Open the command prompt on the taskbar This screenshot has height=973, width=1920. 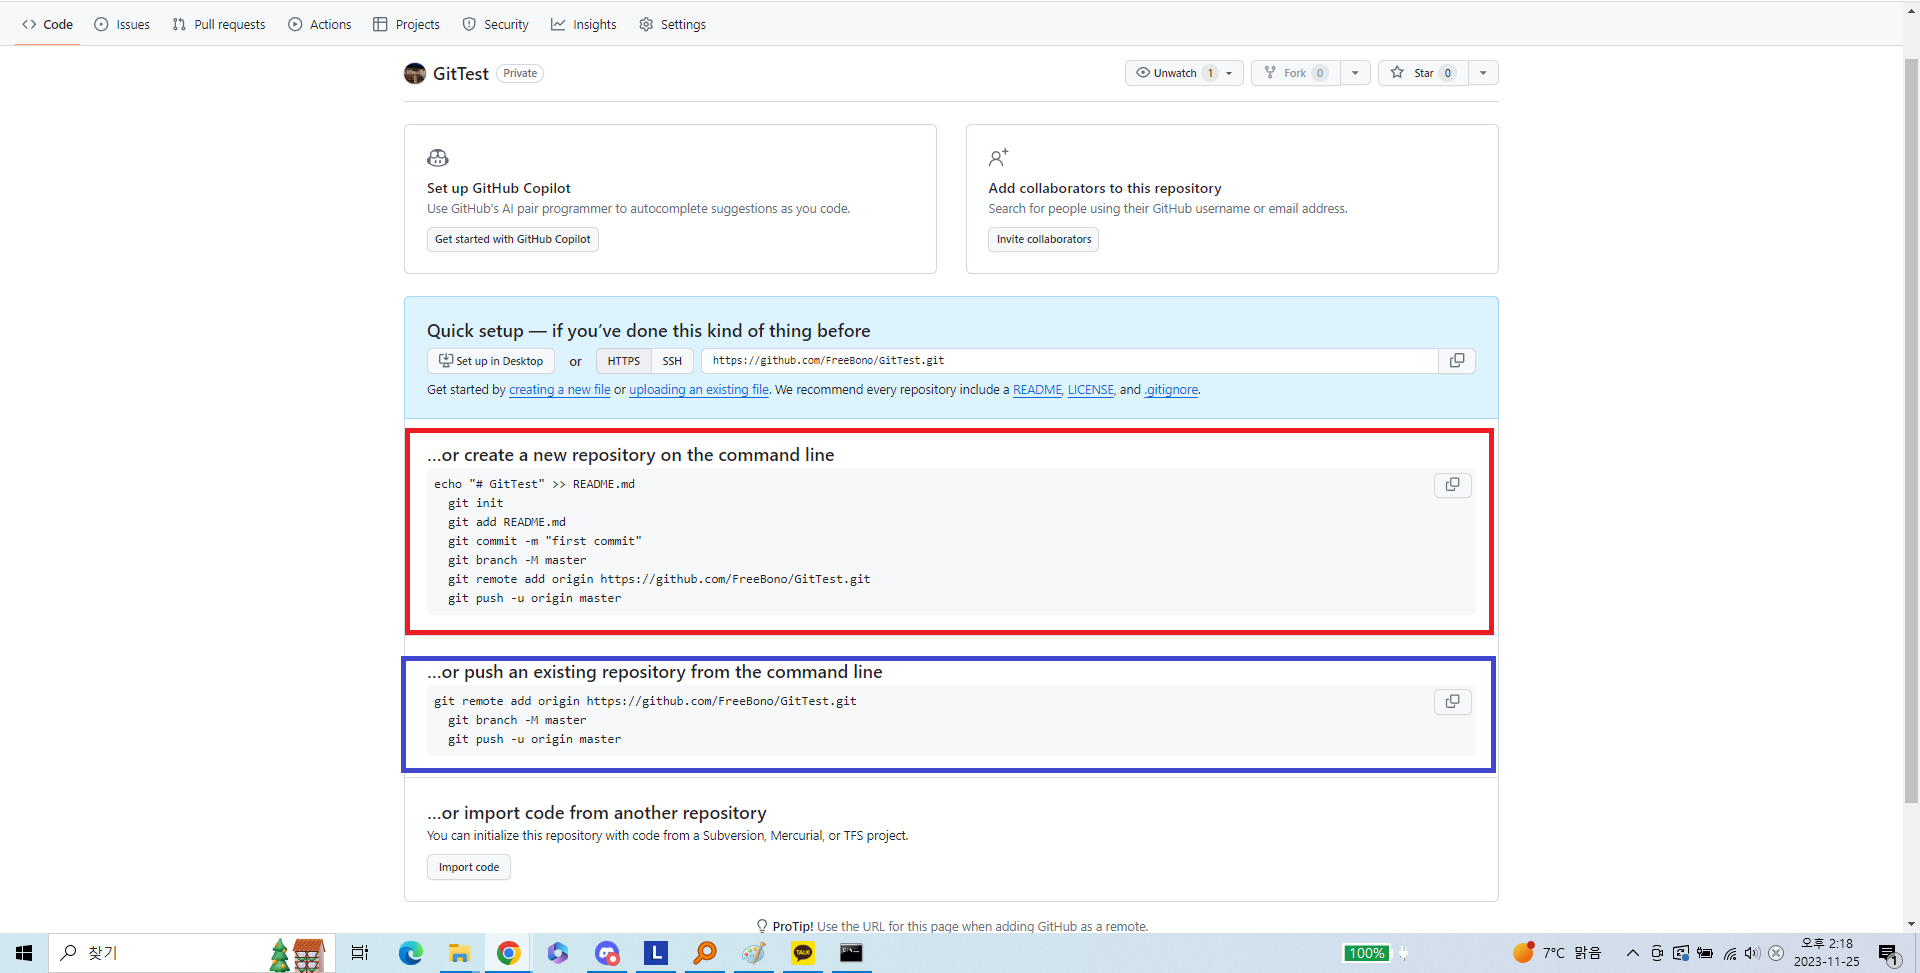coord(851,953)
